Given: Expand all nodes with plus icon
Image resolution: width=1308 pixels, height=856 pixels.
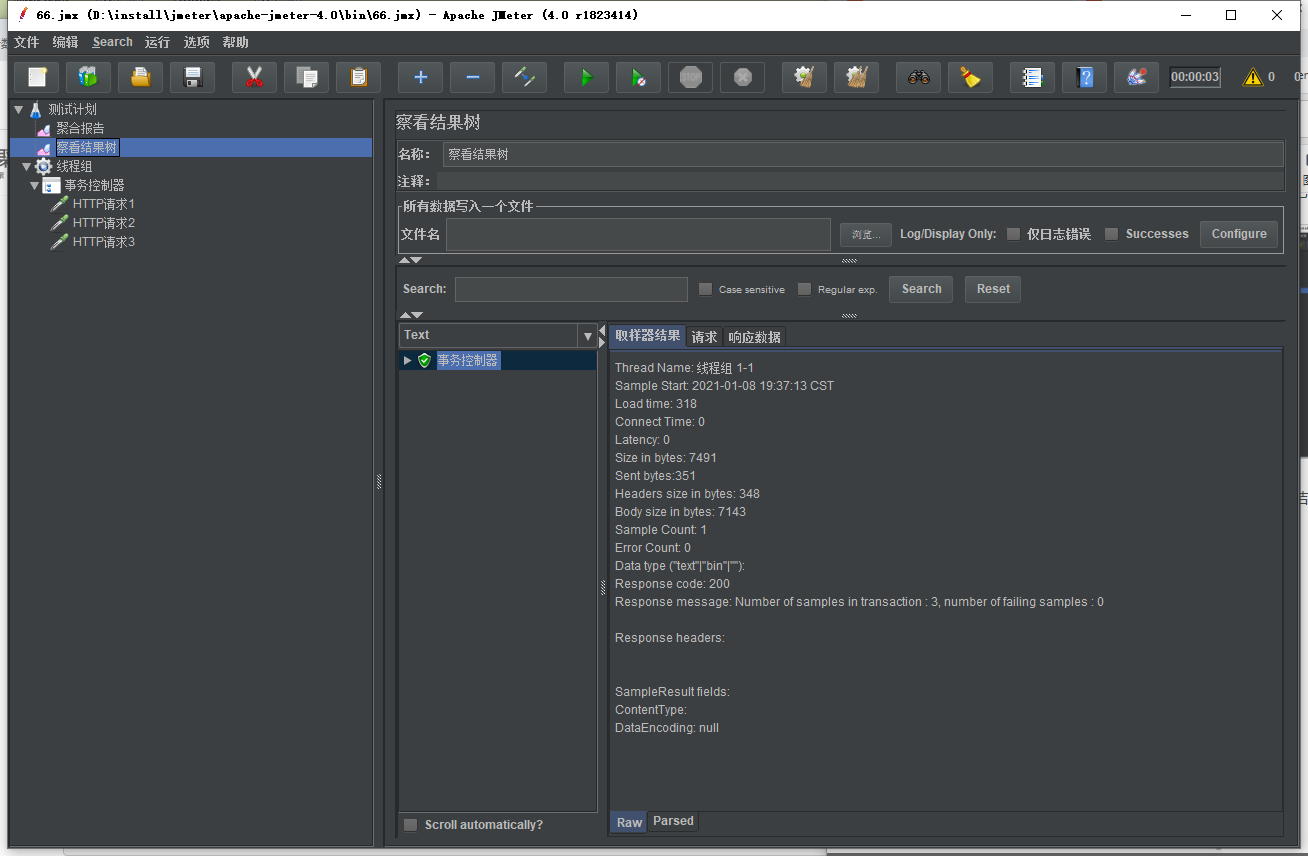Looking at the screenshot, I should click(x=421, y=77).
